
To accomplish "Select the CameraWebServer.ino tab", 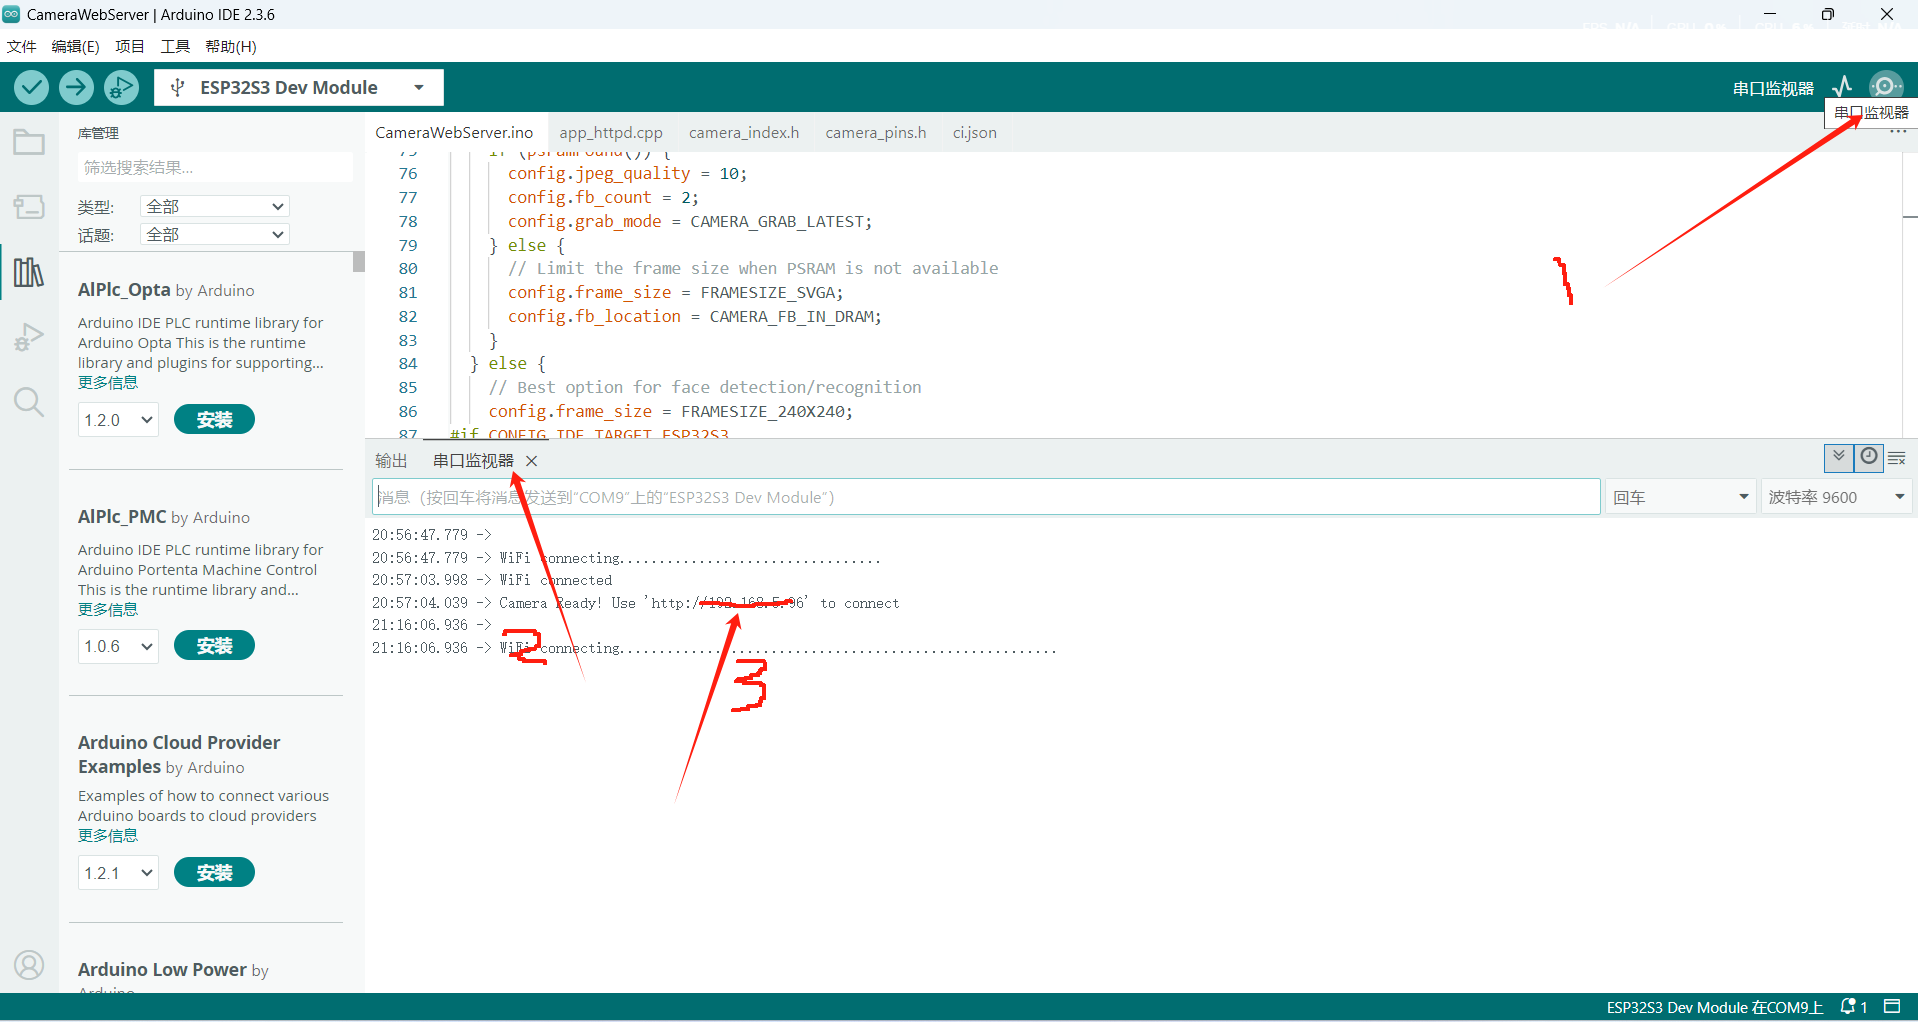I will pyautogui.click(x=454, y=132).
